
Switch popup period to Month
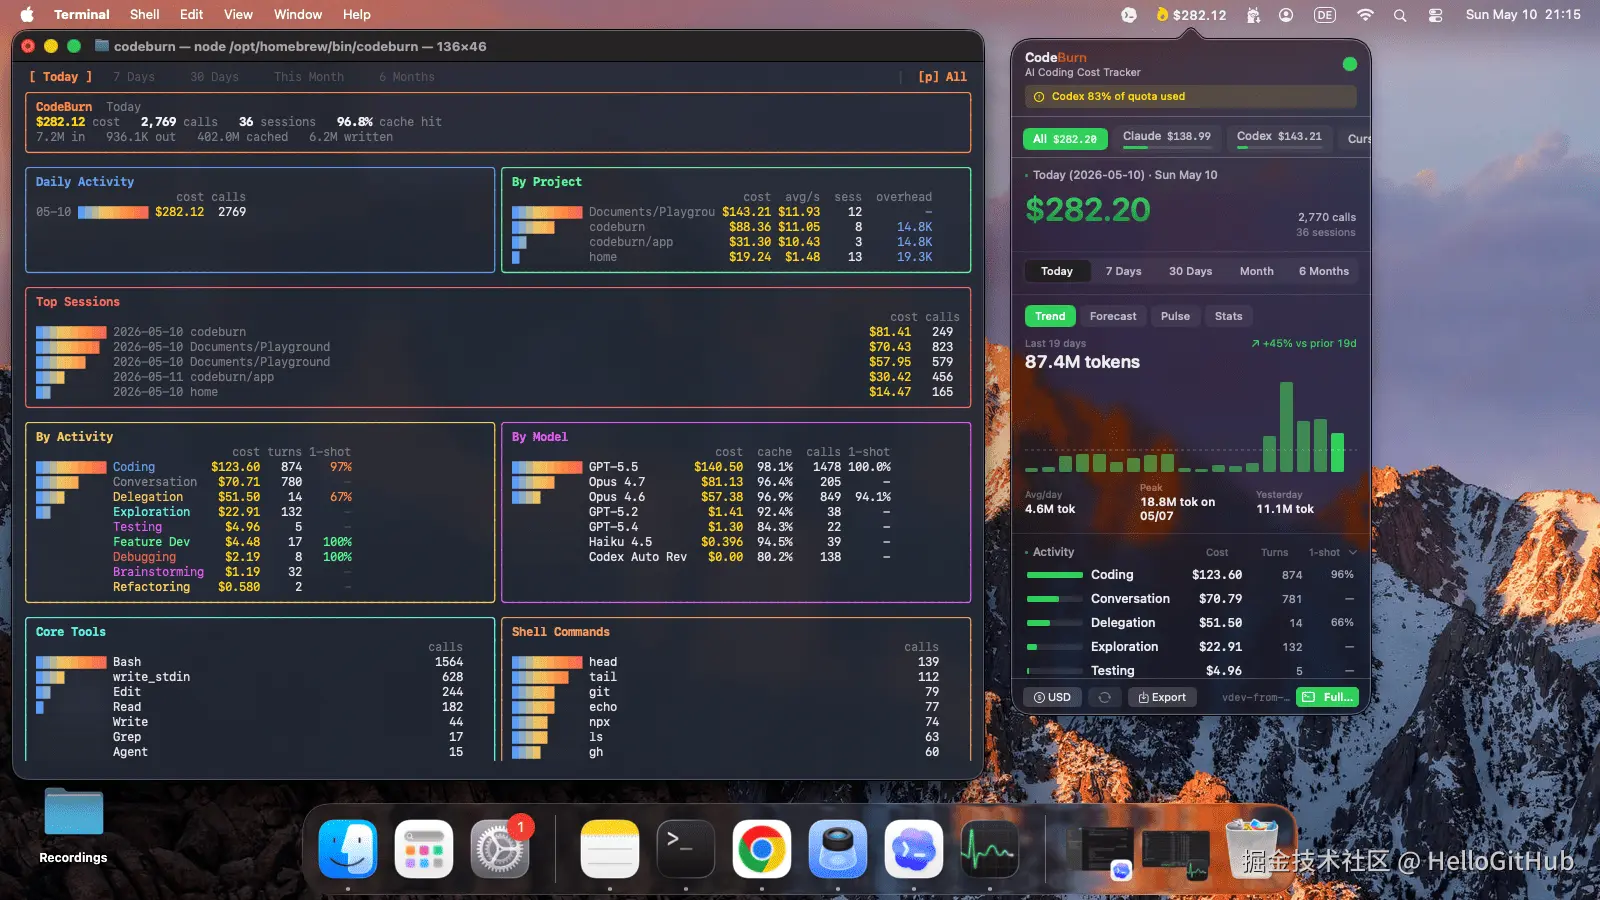pyautogui.click(x=1257, y=271)
